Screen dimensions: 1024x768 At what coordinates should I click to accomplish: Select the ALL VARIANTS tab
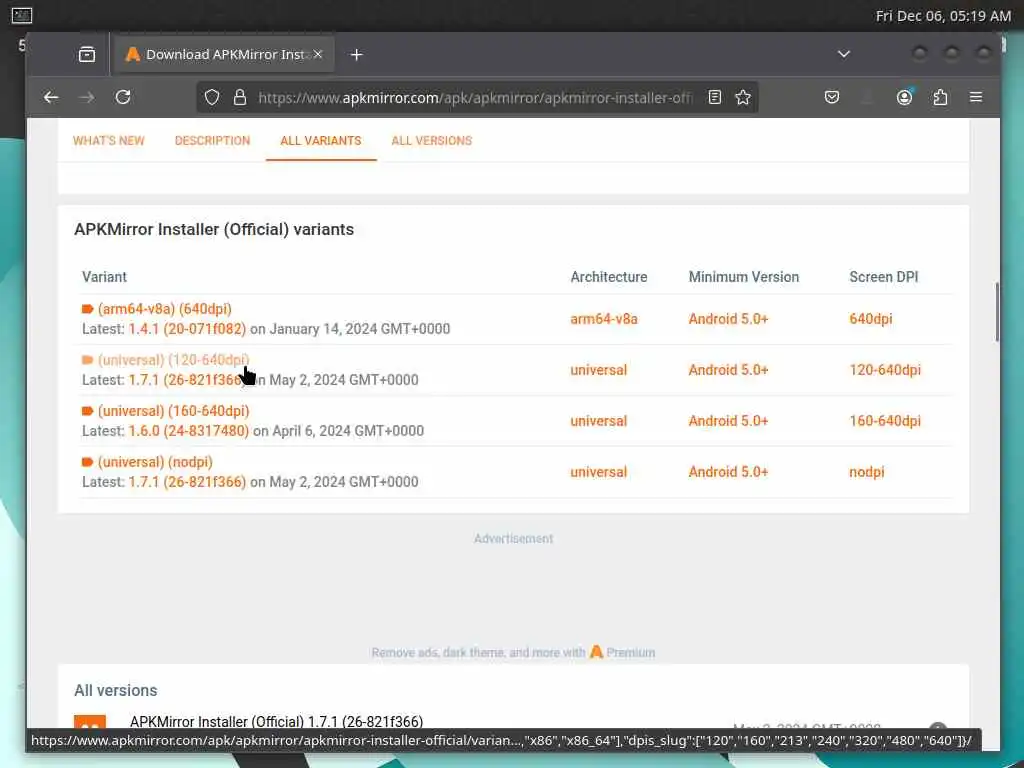[321, 140]
